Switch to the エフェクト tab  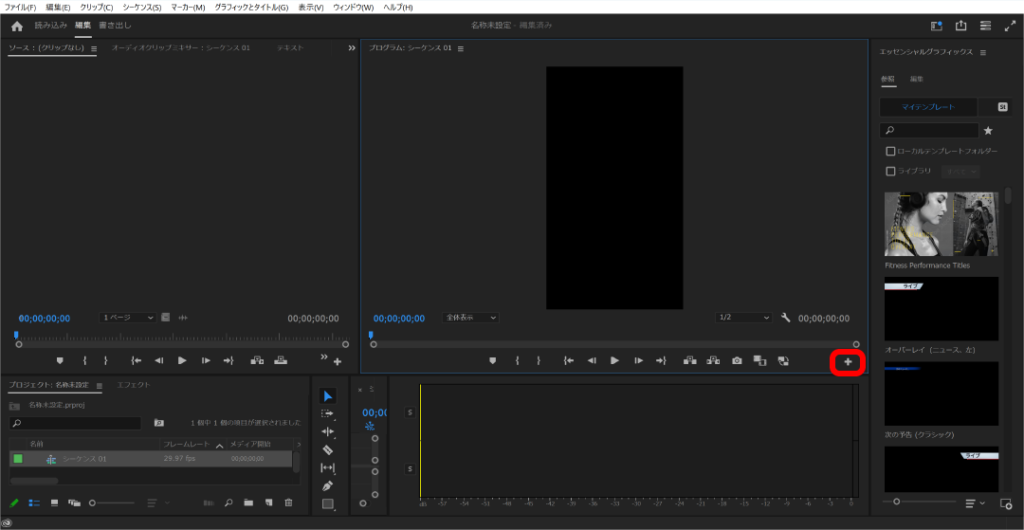pos(133,384)
